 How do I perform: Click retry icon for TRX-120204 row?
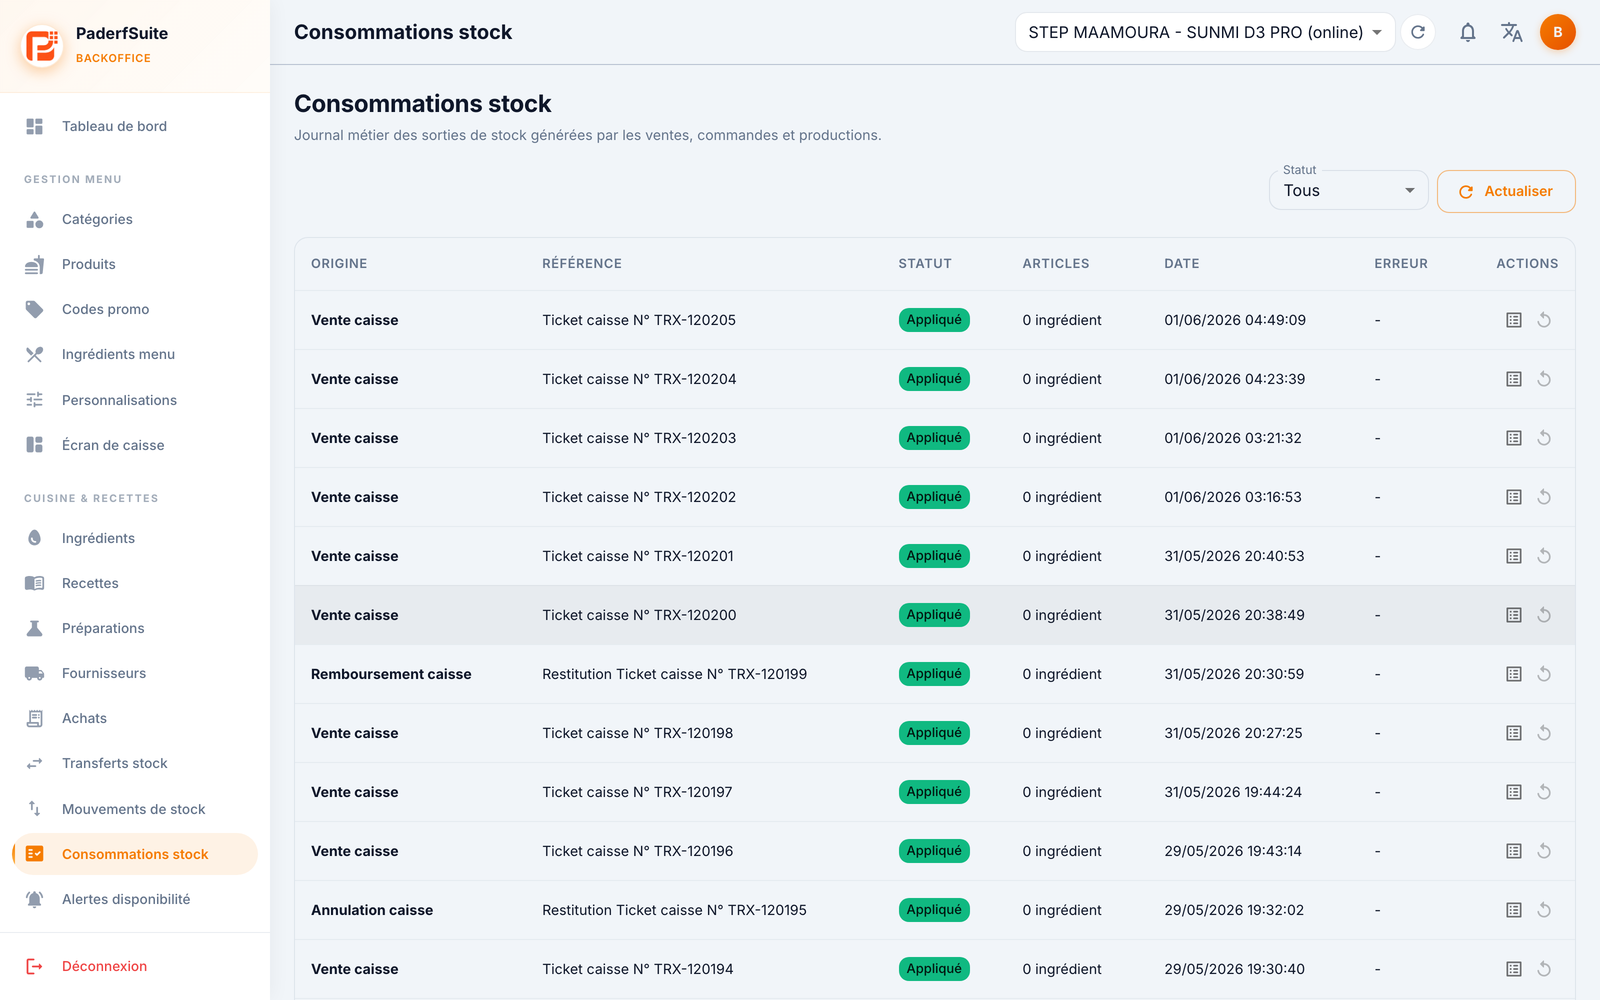point(1544,379)
